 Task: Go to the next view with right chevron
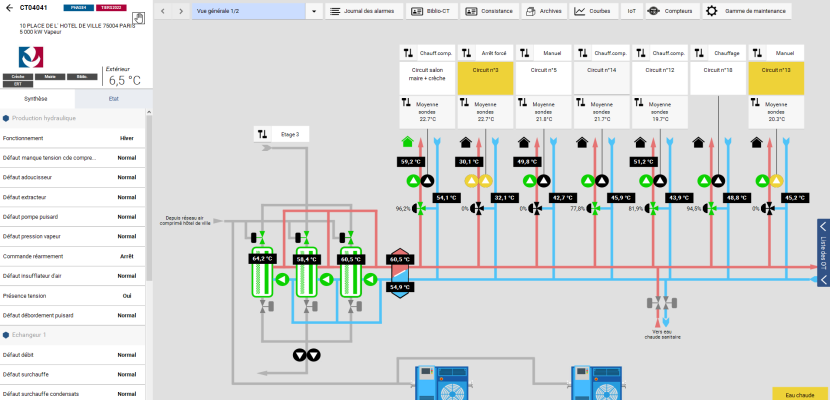181,11
